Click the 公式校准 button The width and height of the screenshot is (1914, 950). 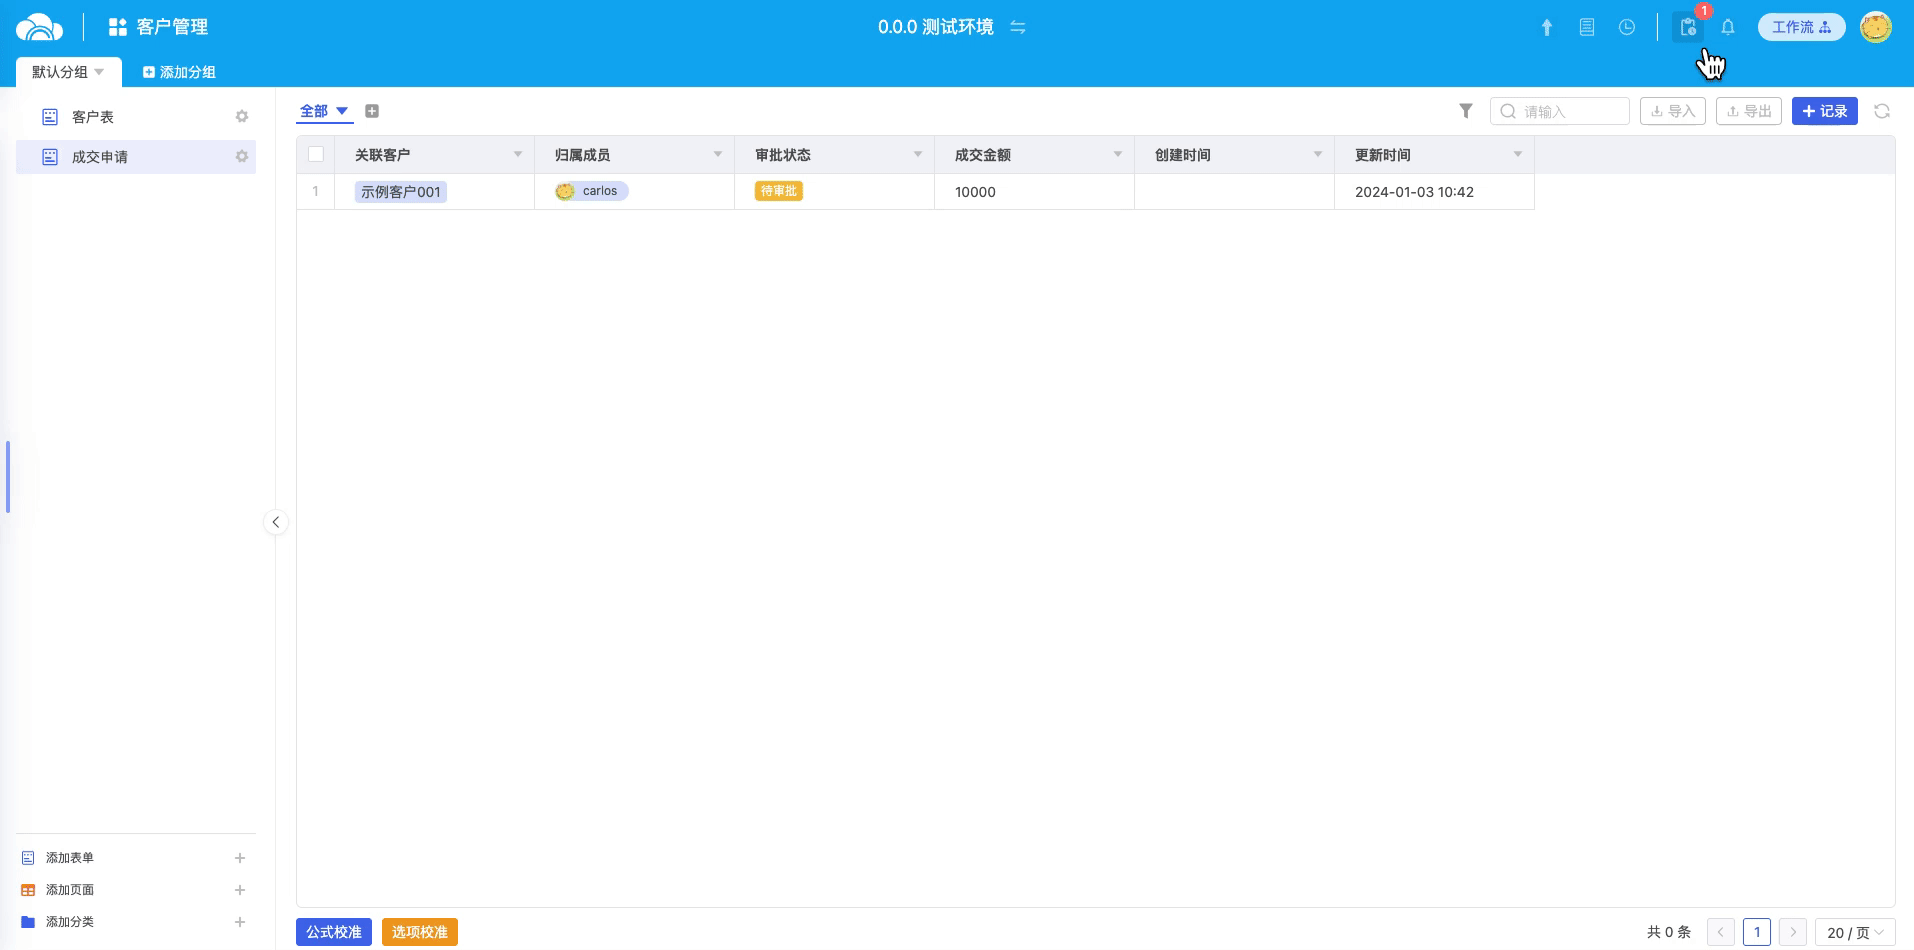coord(334,932)
